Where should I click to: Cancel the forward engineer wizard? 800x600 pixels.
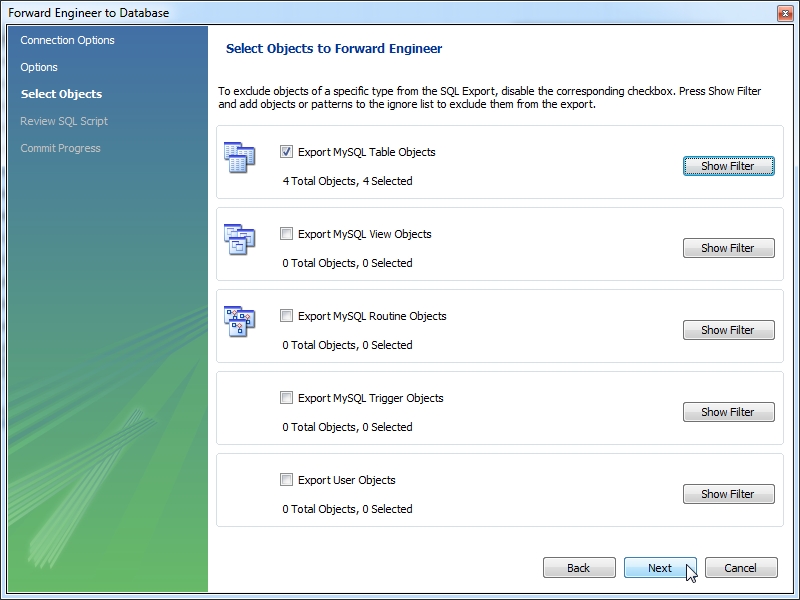pyautogui.click(x=741, y=568)
